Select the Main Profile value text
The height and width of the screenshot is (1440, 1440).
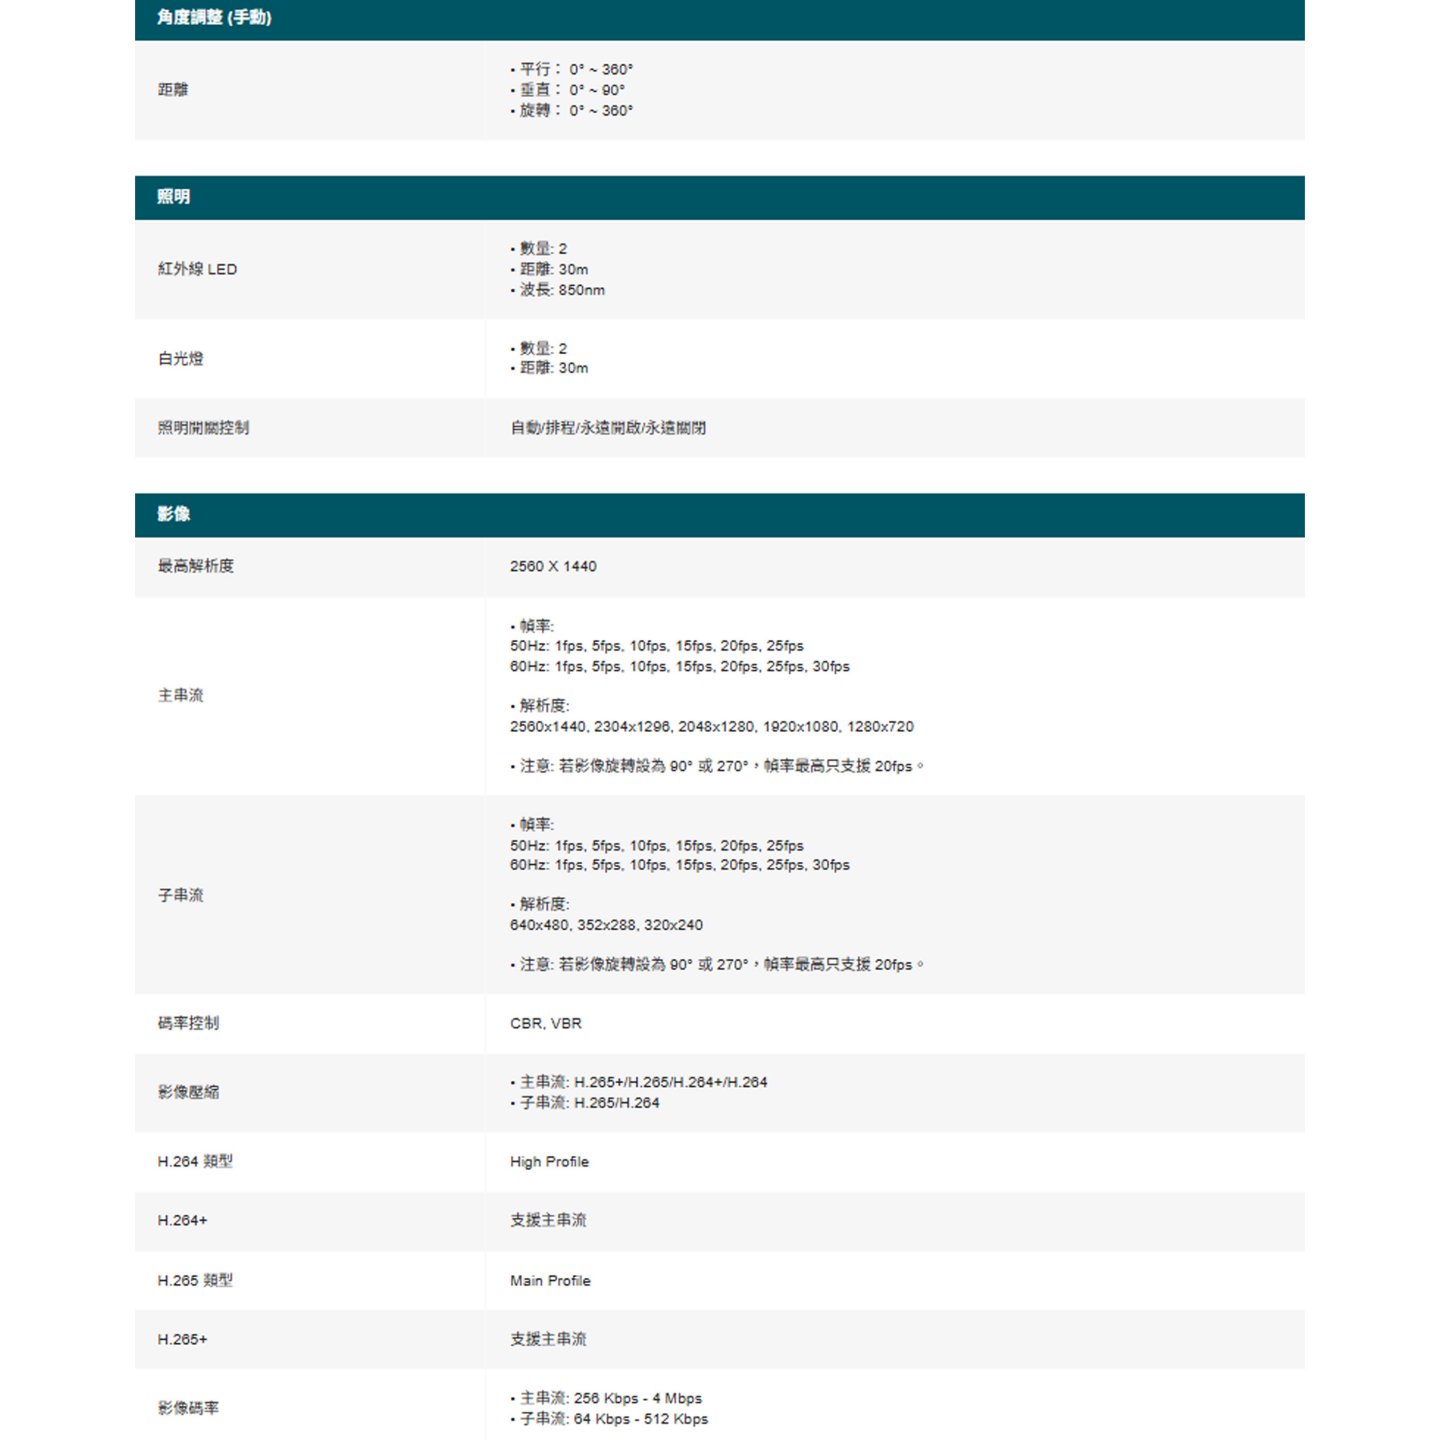[550, 1281]
